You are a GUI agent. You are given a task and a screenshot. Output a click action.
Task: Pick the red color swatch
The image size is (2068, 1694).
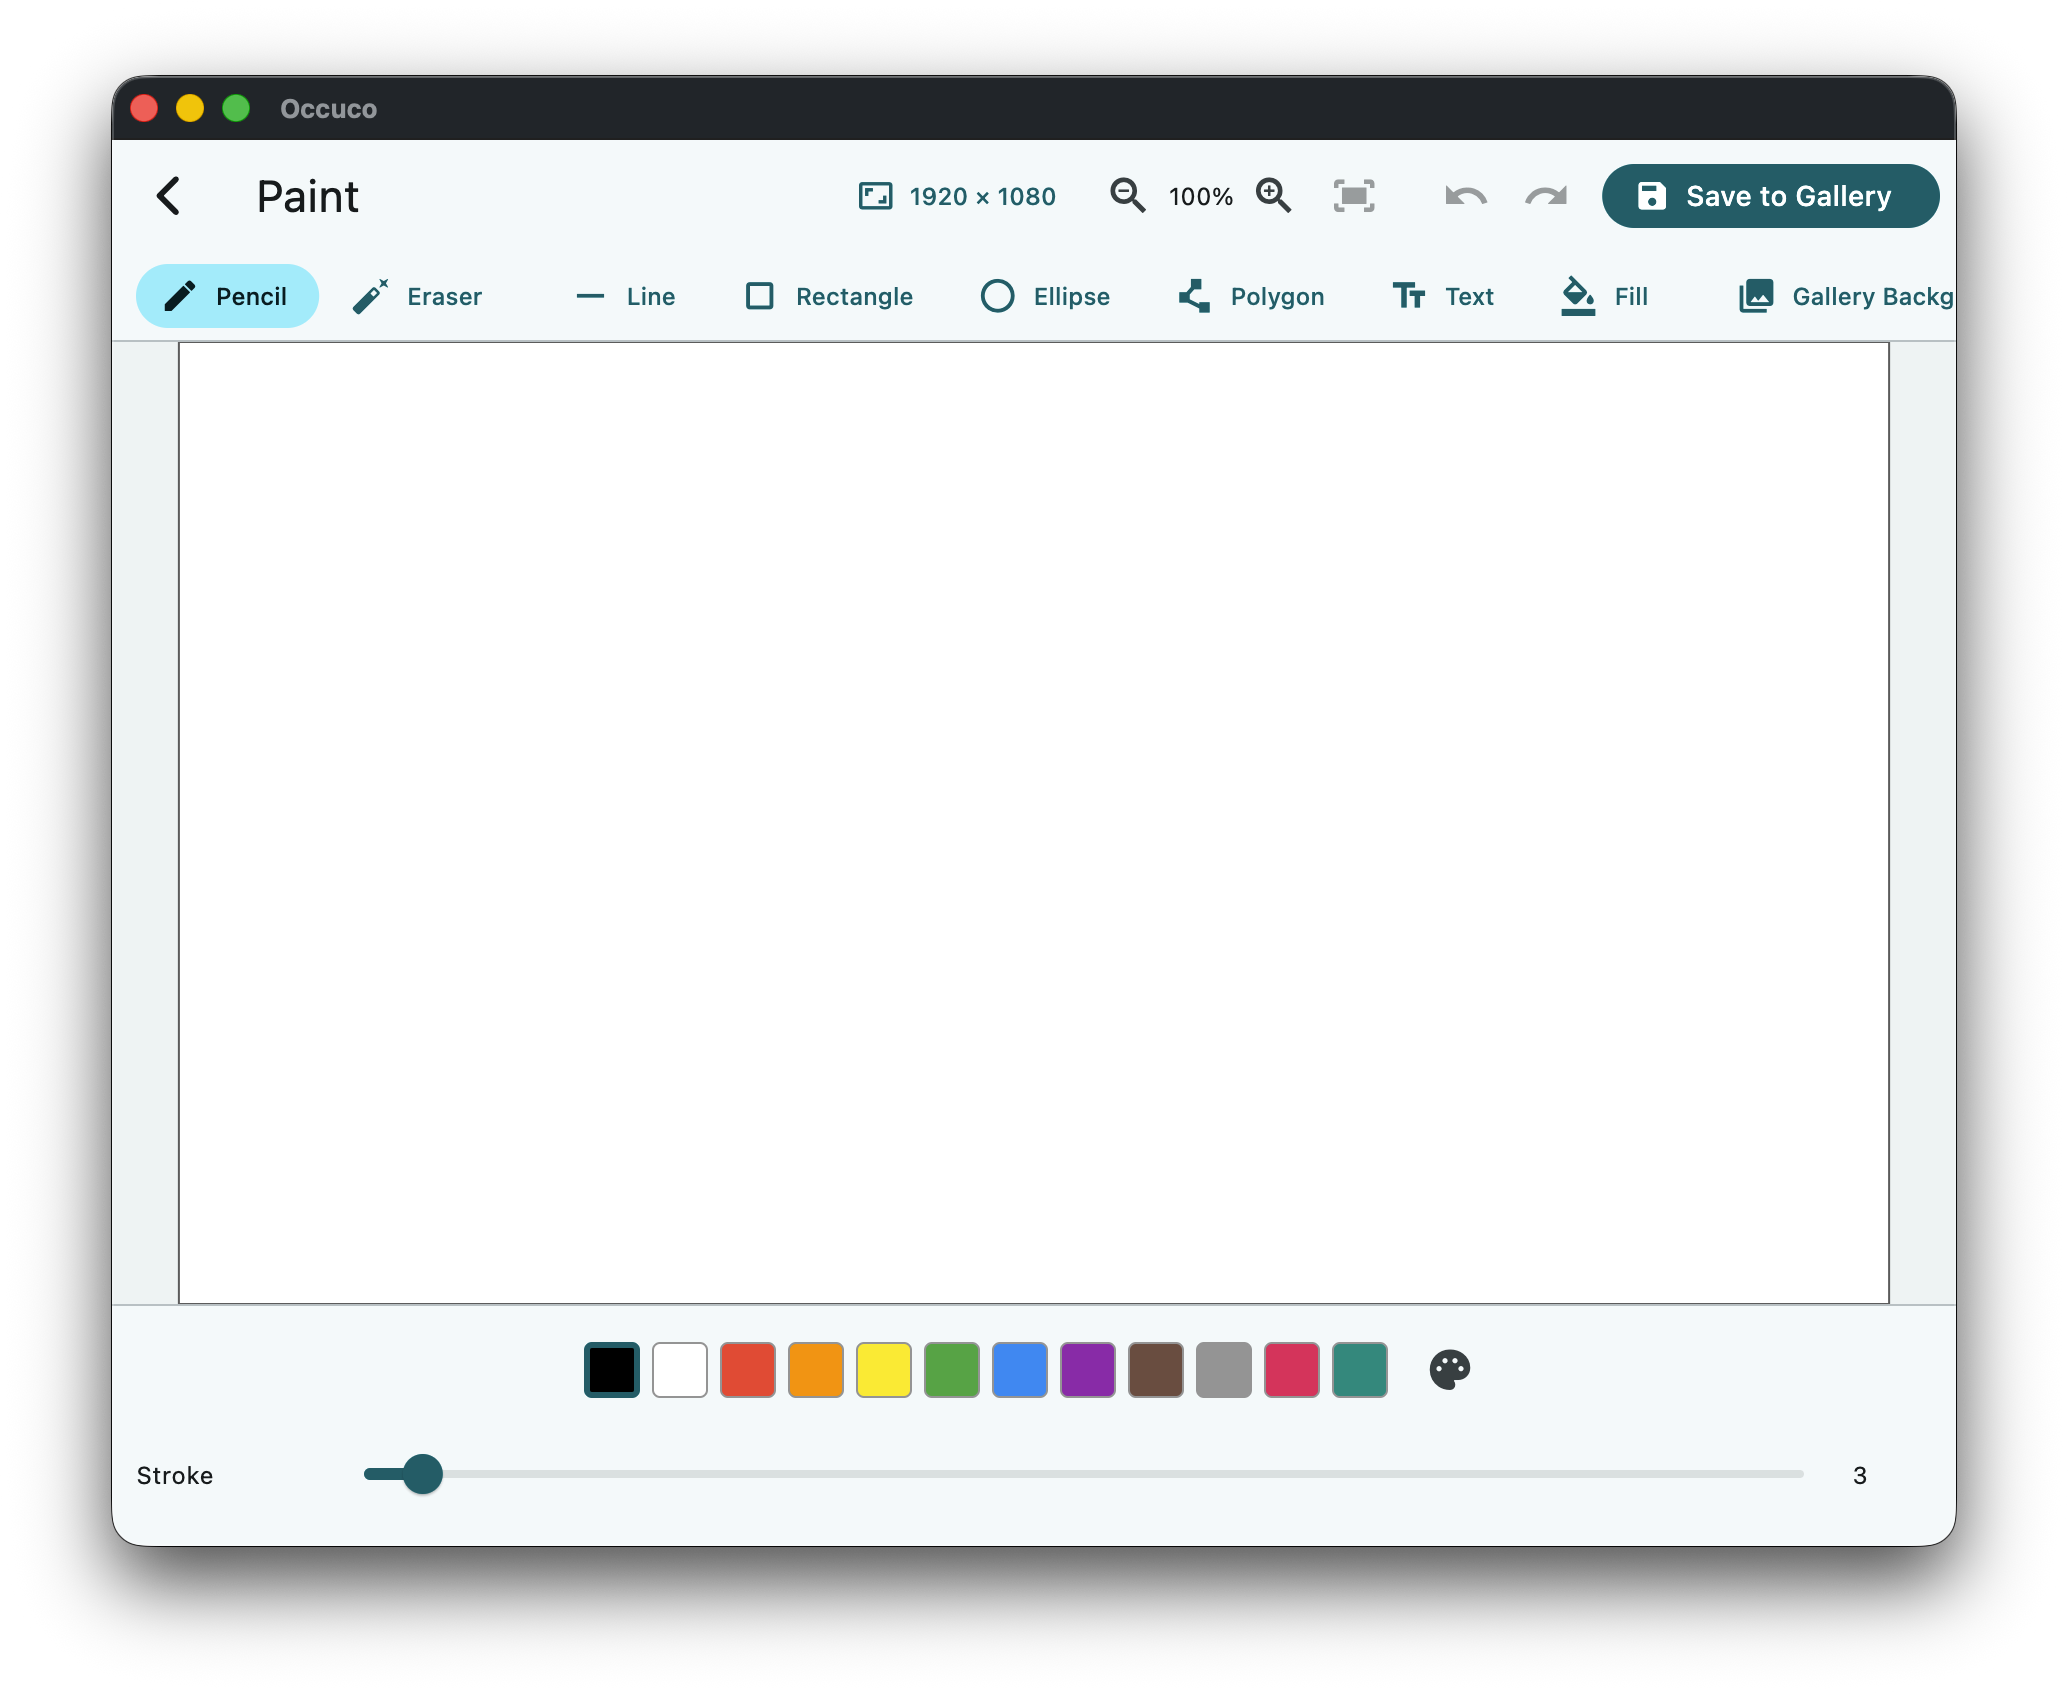coord(747,1369)
